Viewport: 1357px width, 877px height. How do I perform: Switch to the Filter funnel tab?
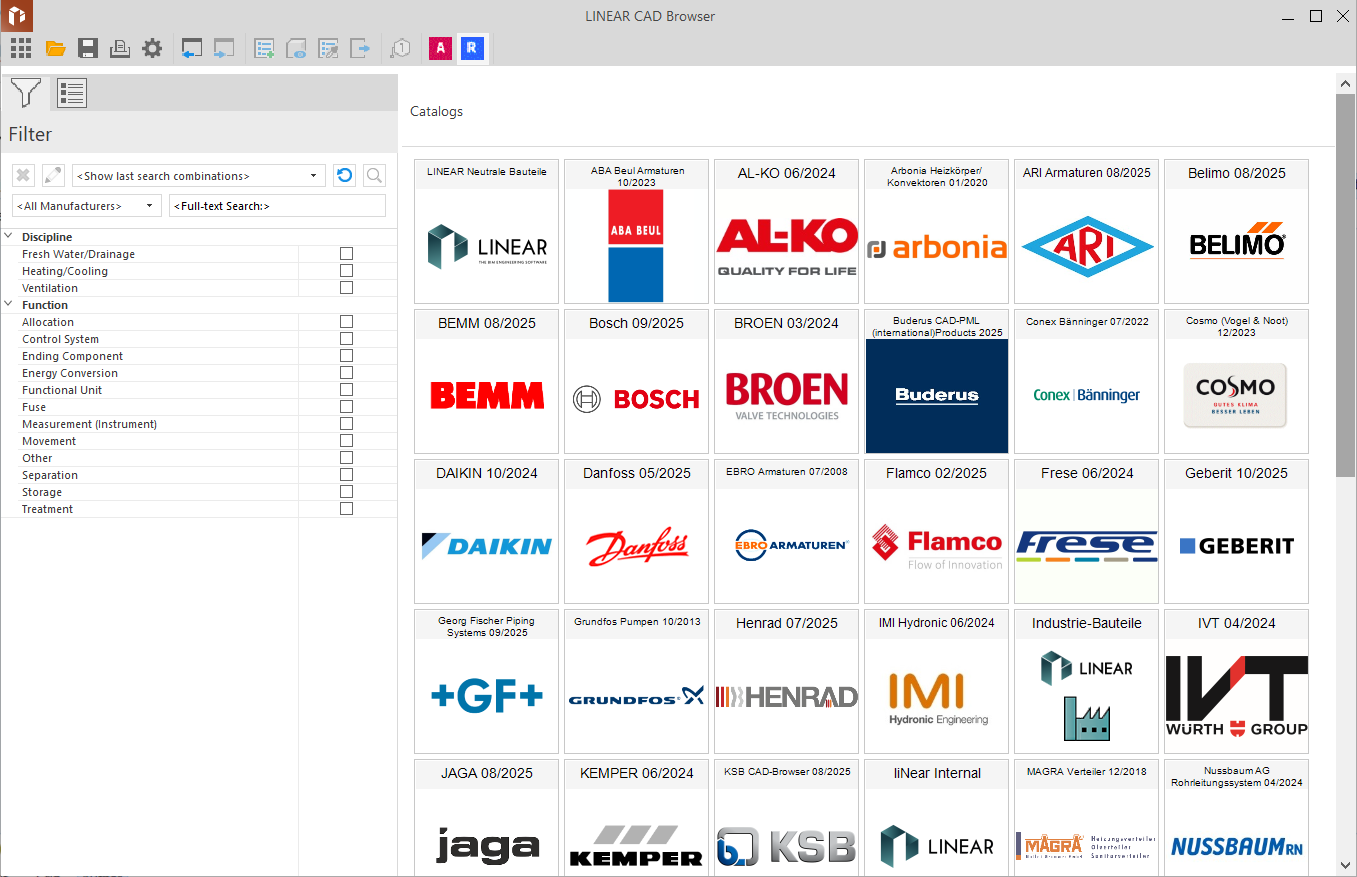coord(26,93)
